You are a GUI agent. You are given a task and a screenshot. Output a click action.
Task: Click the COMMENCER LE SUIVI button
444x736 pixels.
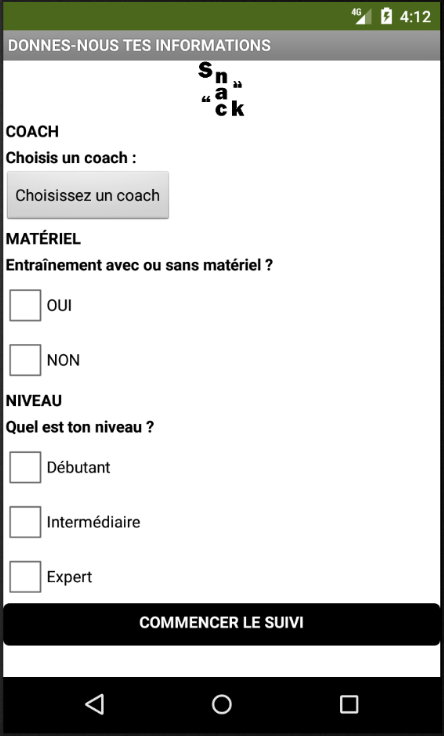(222, 624)
